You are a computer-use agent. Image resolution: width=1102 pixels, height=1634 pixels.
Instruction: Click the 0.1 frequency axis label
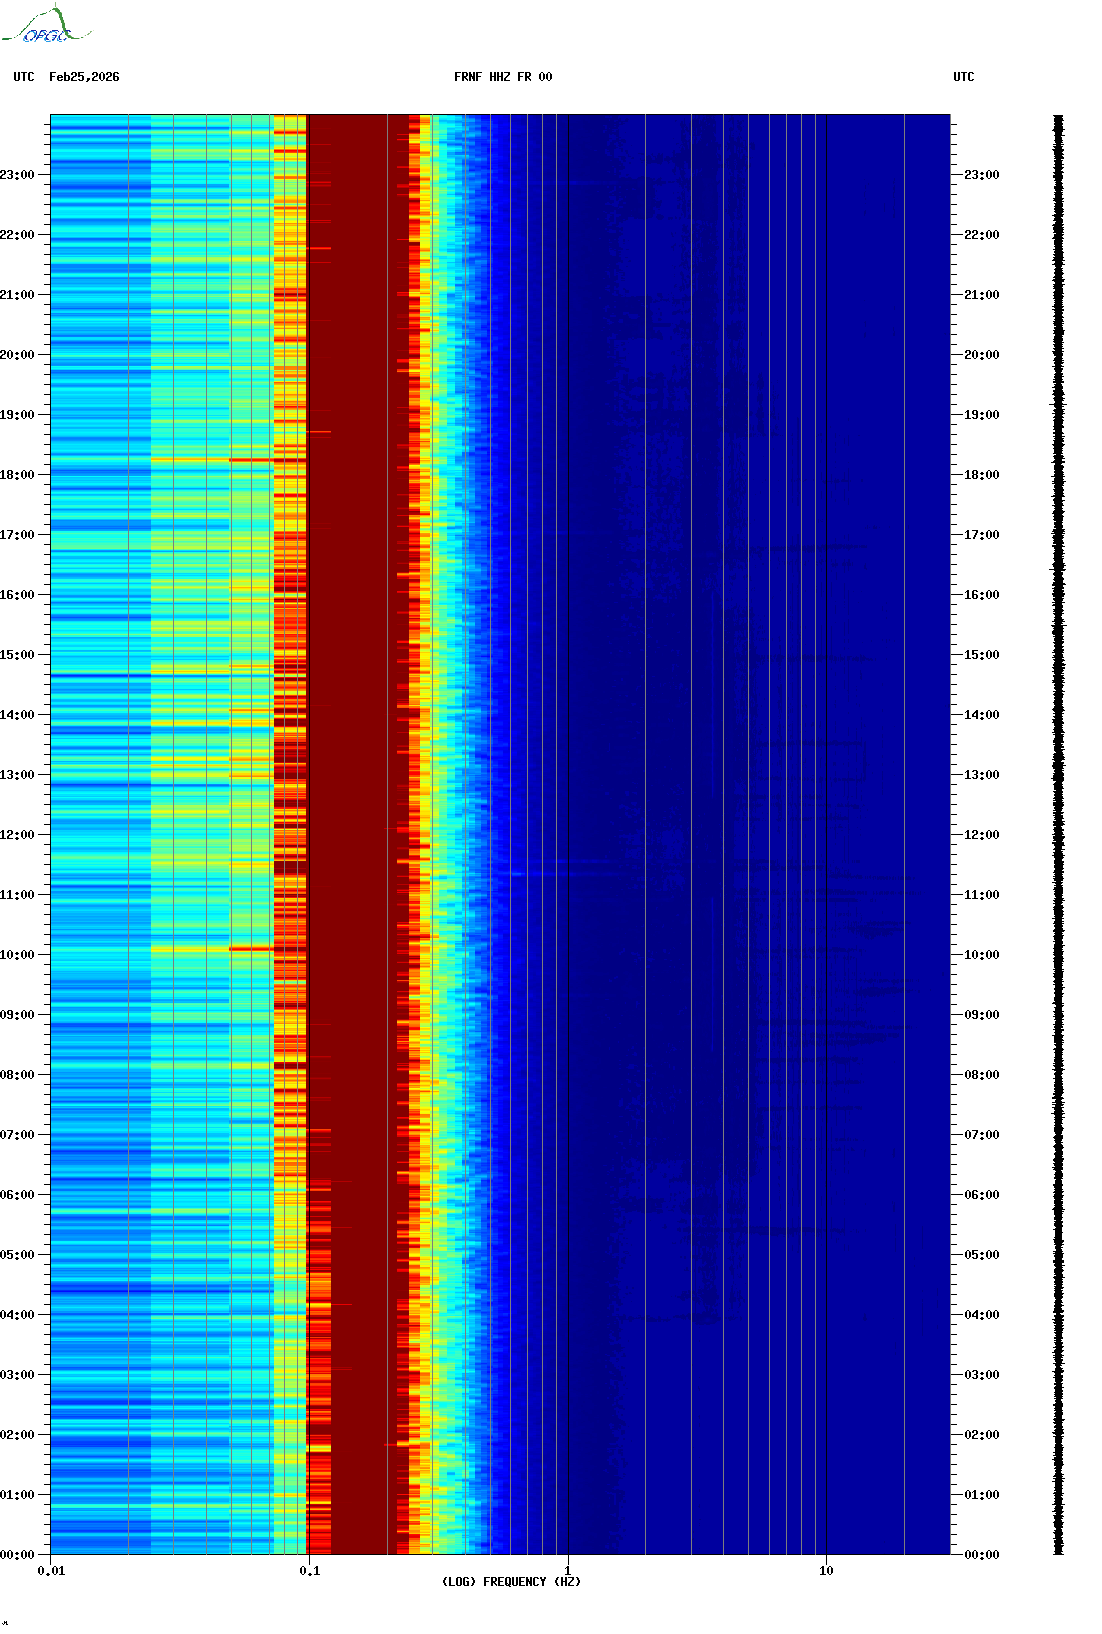pyautogui.click(x=309, y=1571)
